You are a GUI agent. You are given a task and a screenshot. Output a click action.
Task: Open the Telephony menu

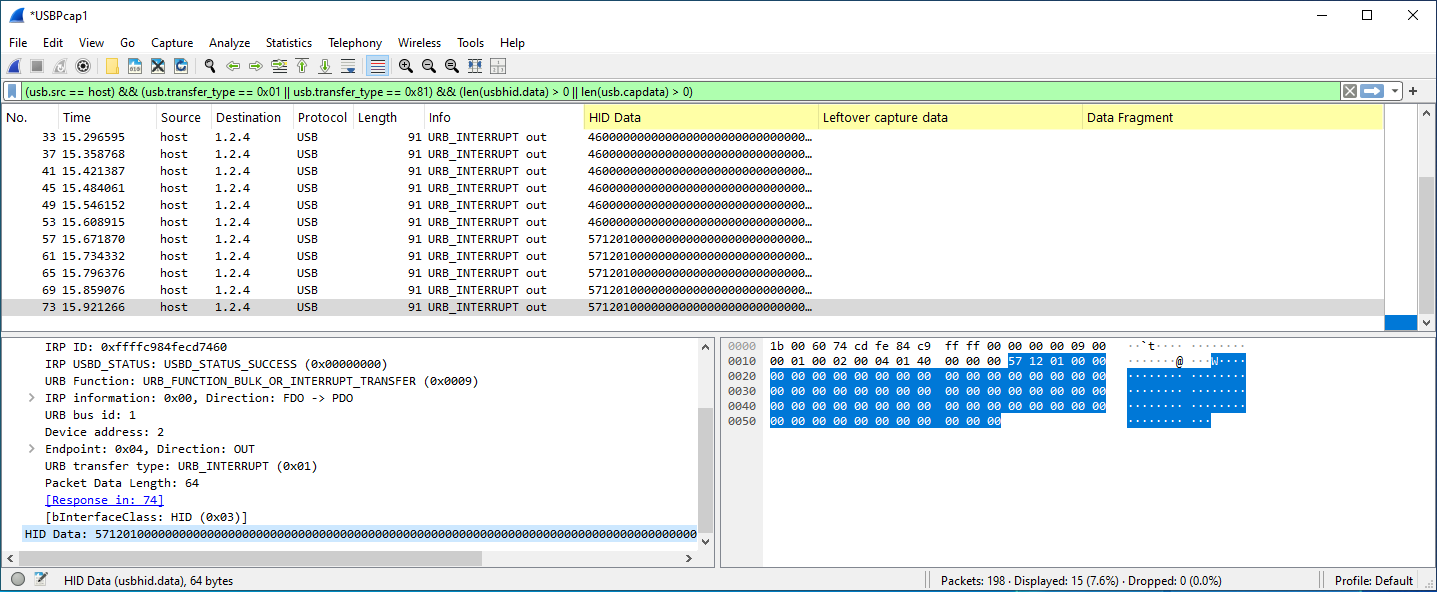[355, 42]
